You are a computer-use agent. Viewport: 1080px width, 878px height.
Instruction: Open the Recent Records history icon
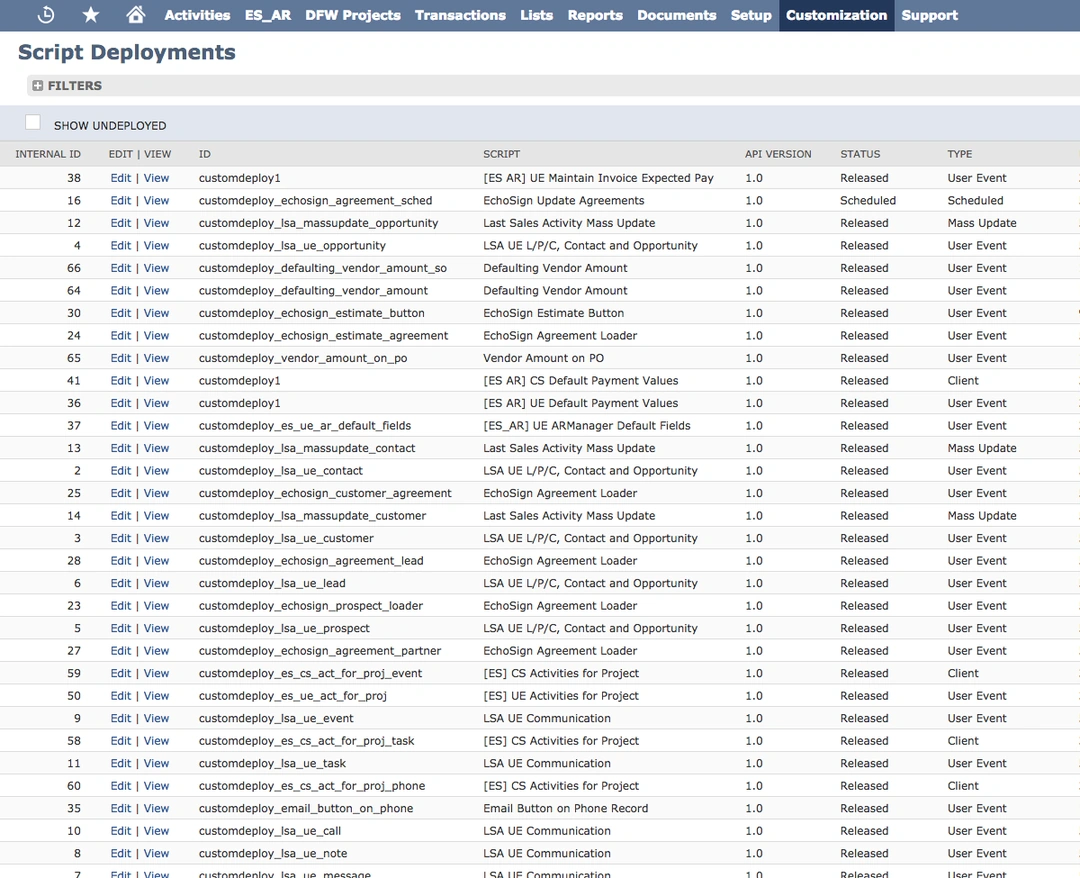point(46,15)
